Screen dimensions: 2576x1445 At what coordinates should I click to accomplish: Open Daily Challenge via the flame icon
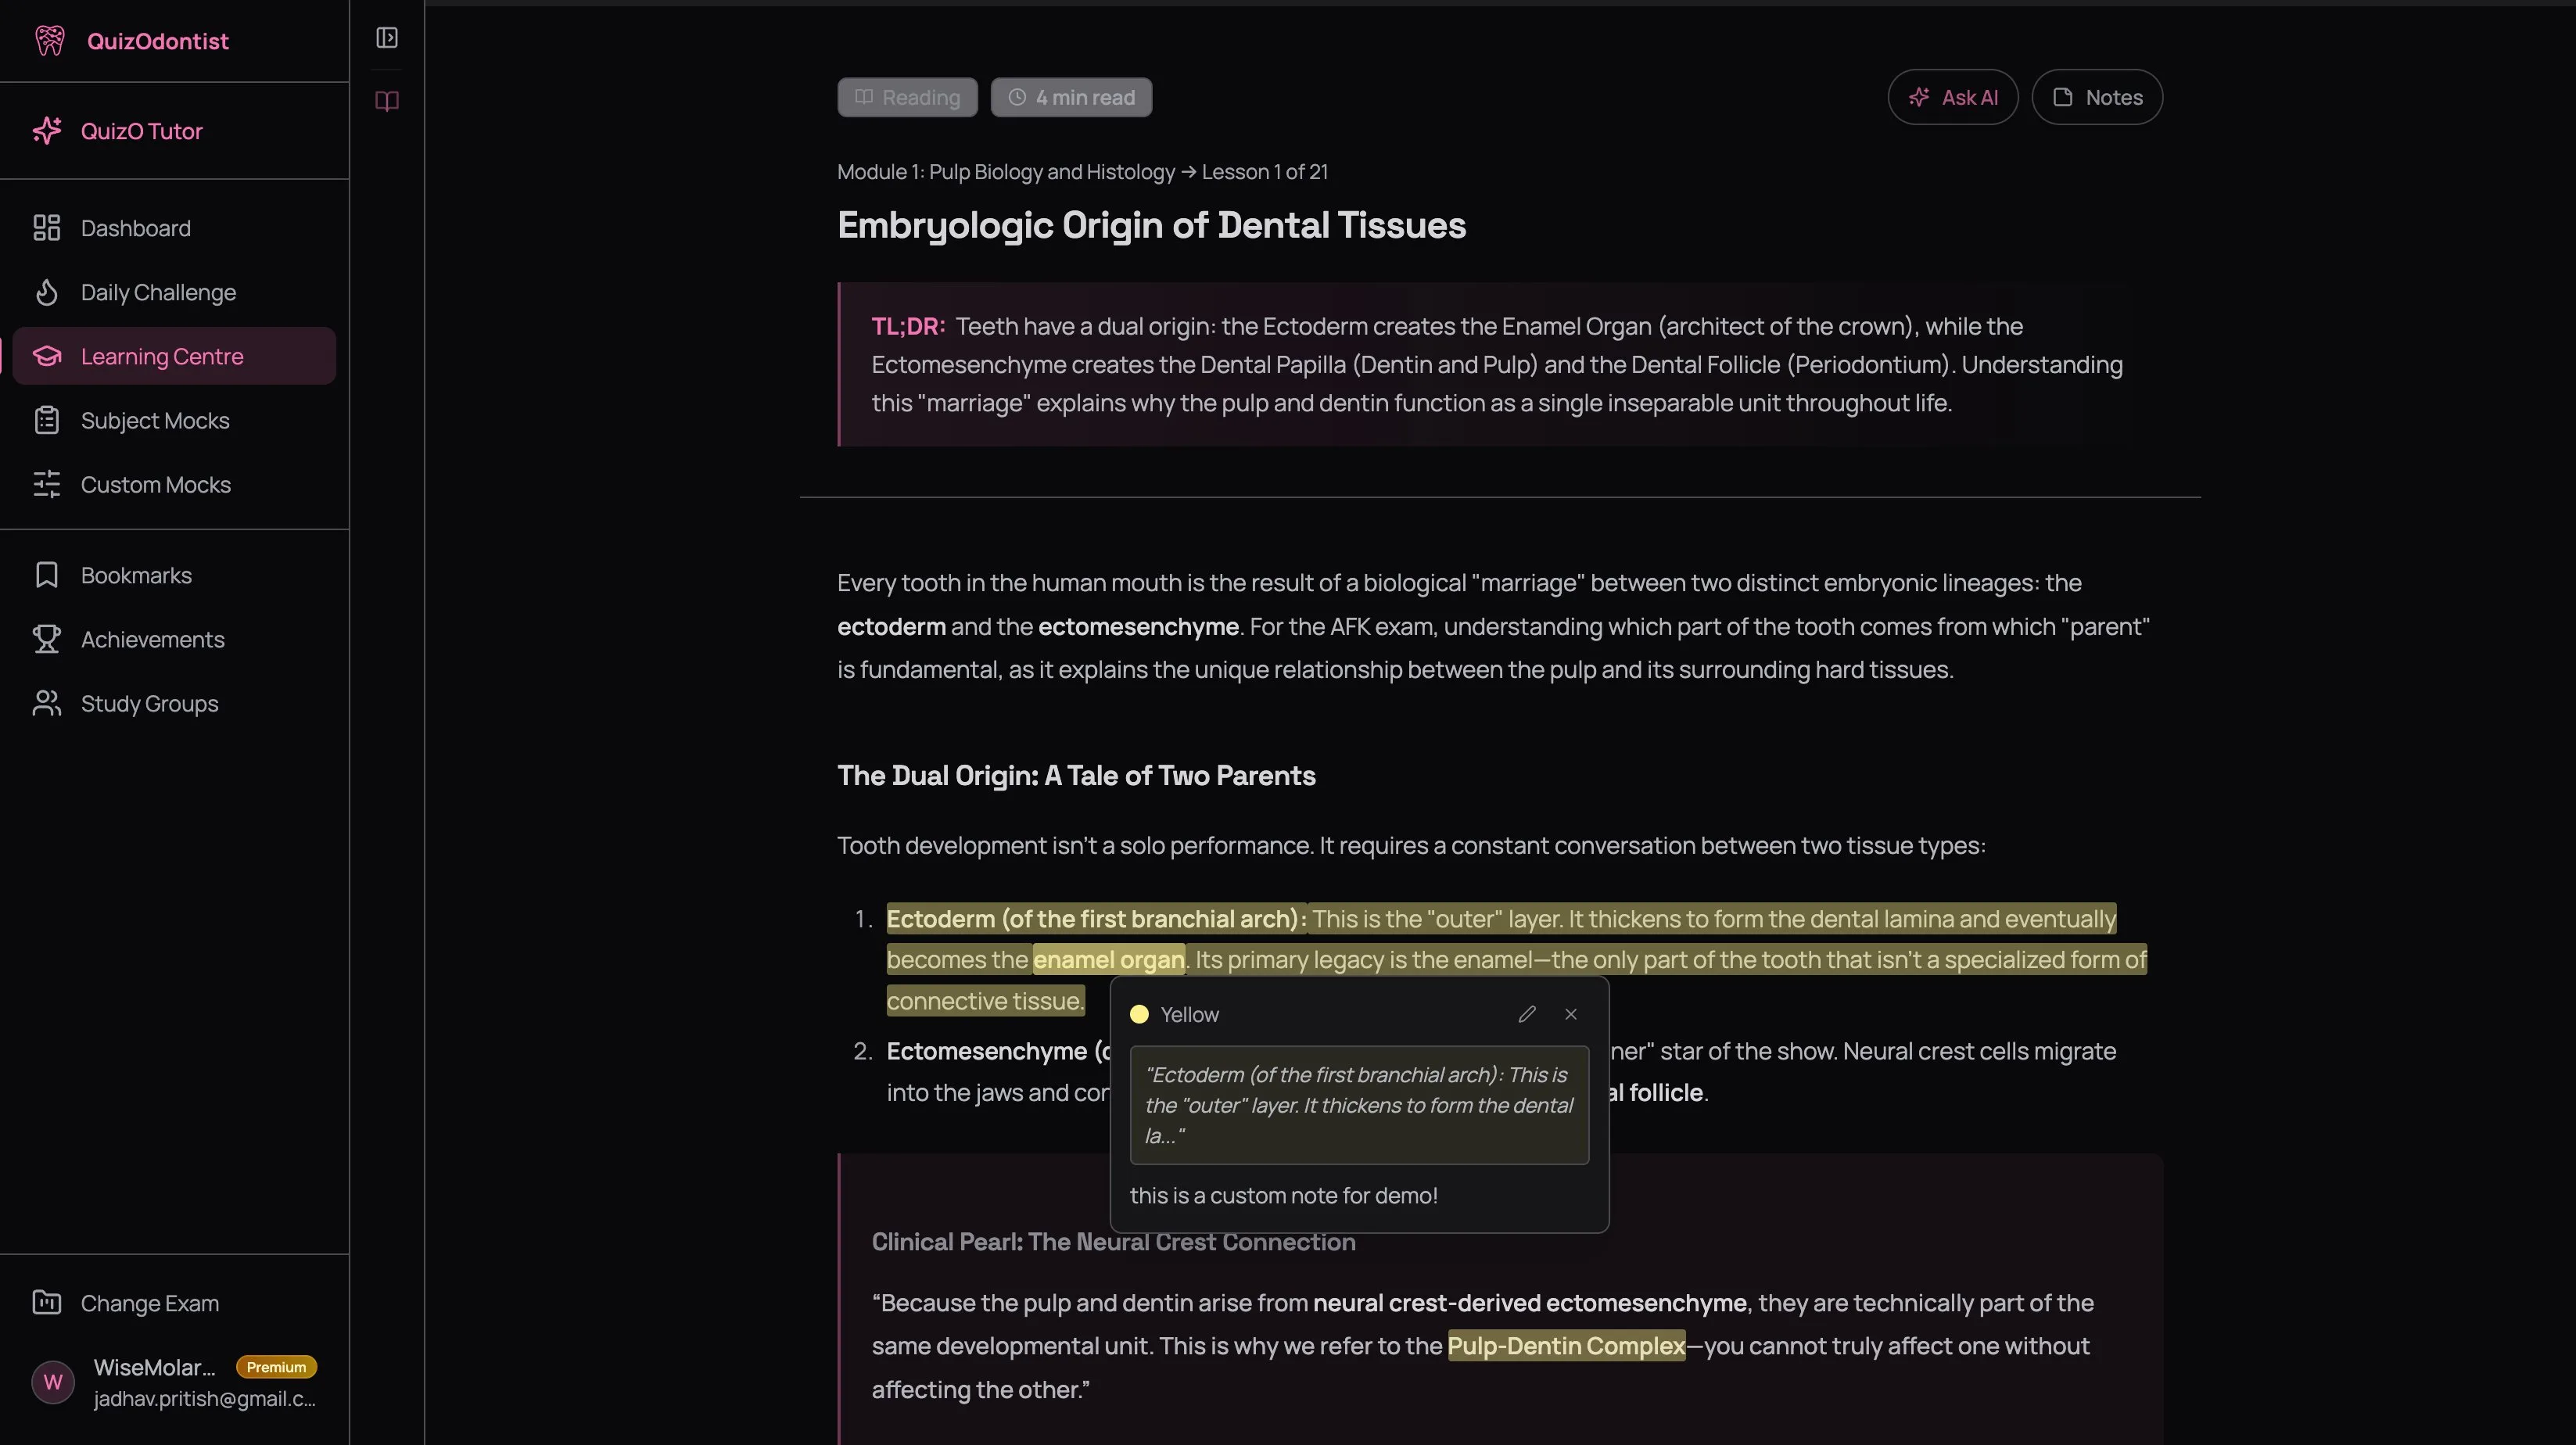click(47, 292)
